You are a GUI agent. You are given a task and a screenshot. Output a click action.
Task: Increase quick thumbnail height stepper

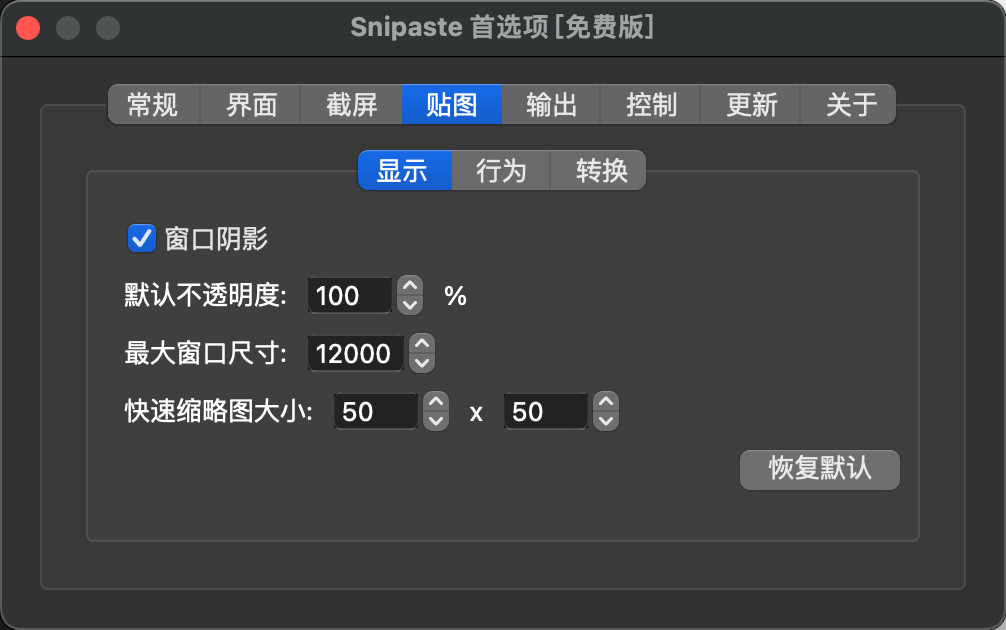coord(605,402)
